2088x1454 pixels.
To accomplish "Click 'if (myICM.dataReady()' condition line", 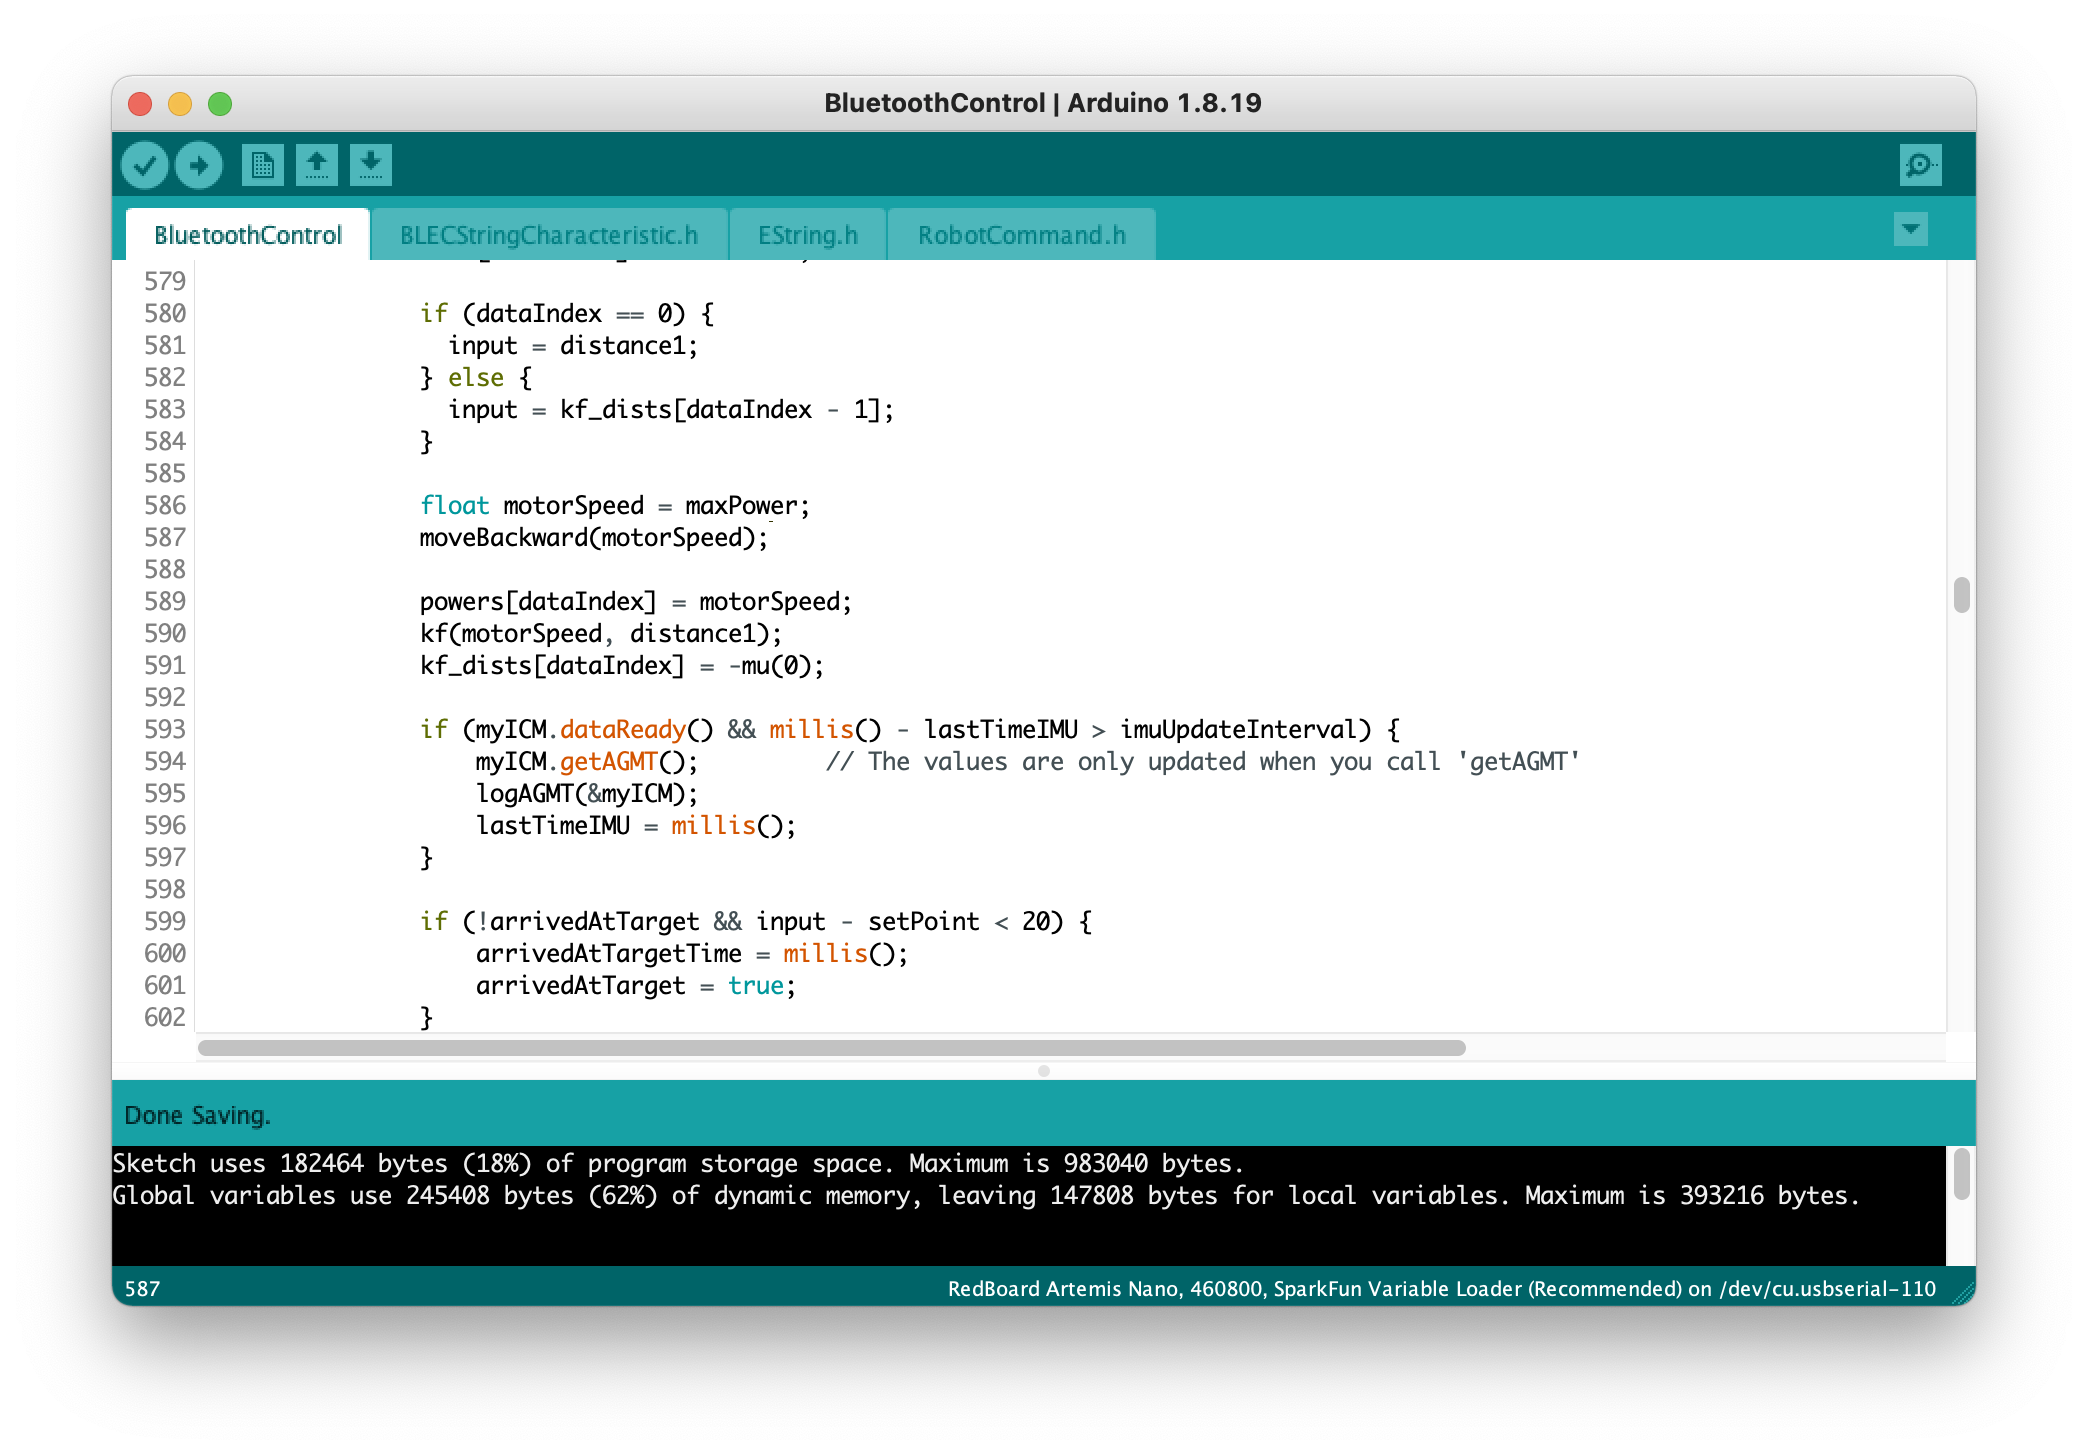I will click(910, 730).
